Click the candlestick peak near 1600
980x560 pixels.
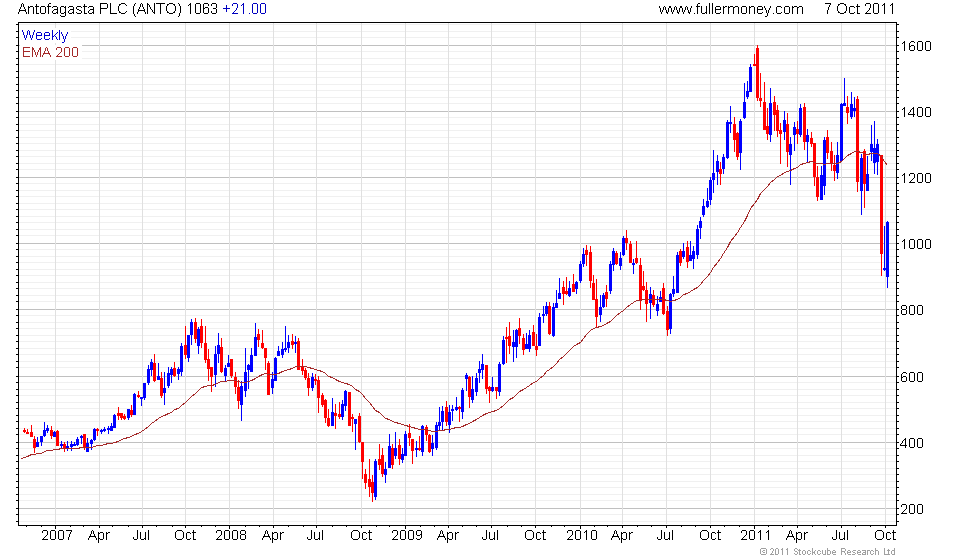pyautogui.click(x=757, y=72)
